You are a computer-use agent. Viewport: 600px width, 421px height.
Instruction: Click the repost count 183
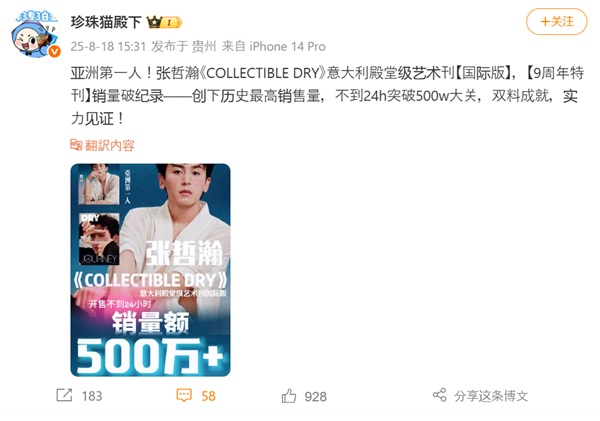click(x=92, y=396)
